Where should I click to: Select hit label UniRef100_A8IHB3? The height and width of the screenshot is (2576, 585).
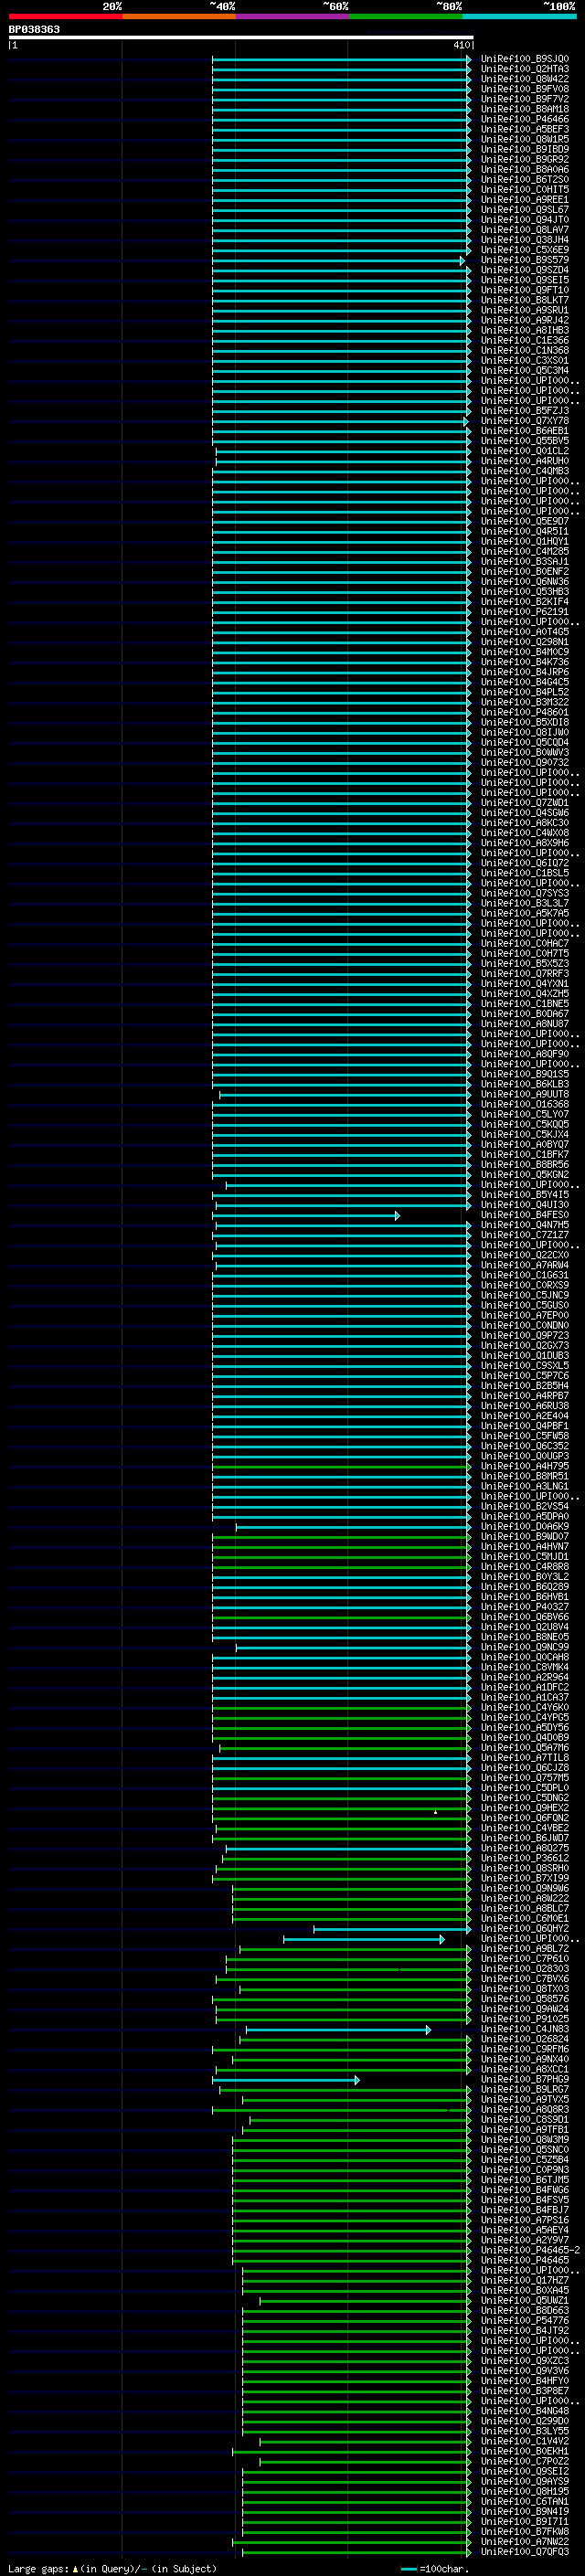(x=525, y=330)
